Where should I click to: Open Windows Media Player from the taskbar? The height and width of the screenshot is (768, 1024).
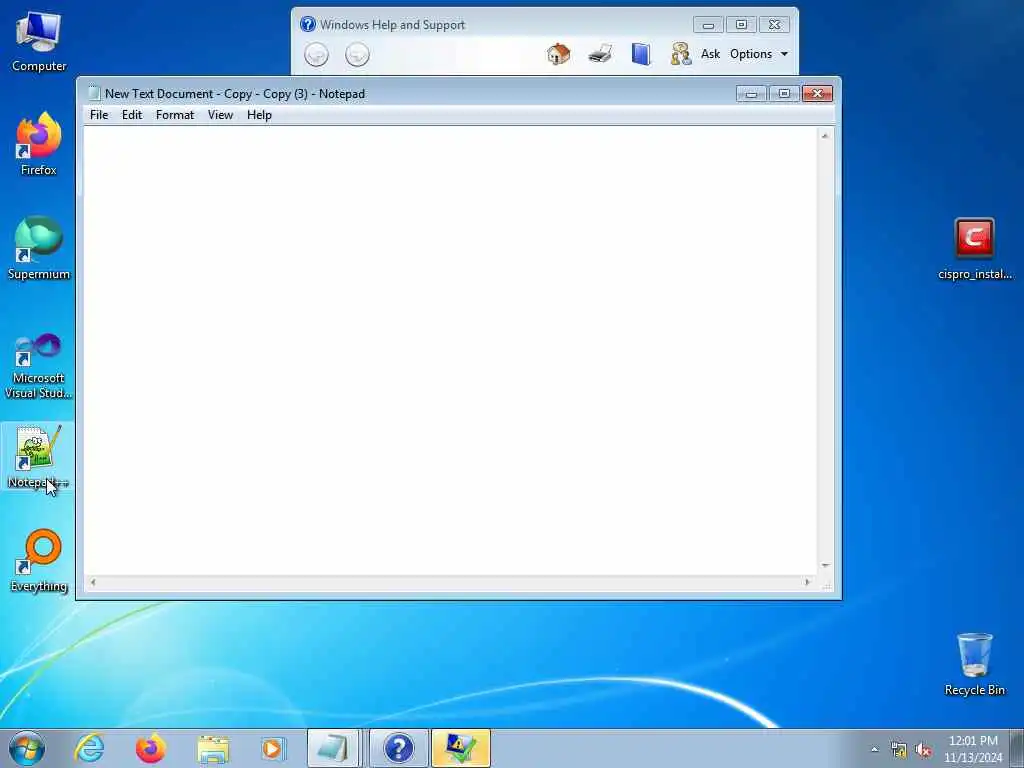(273, 748)
